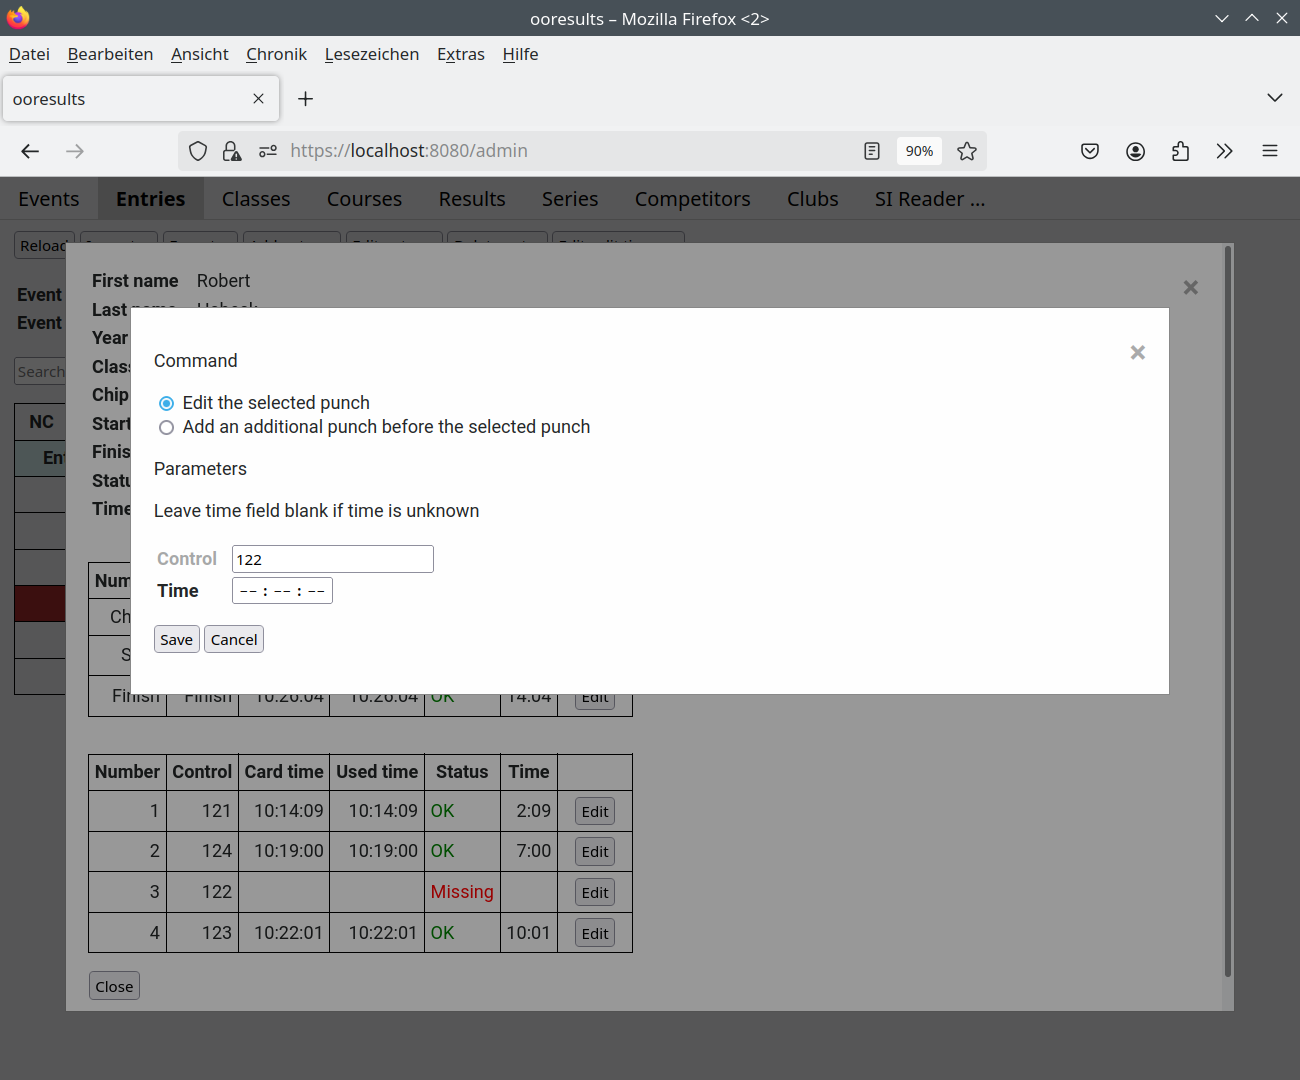Click the Firefox logo in title bar

18,17
